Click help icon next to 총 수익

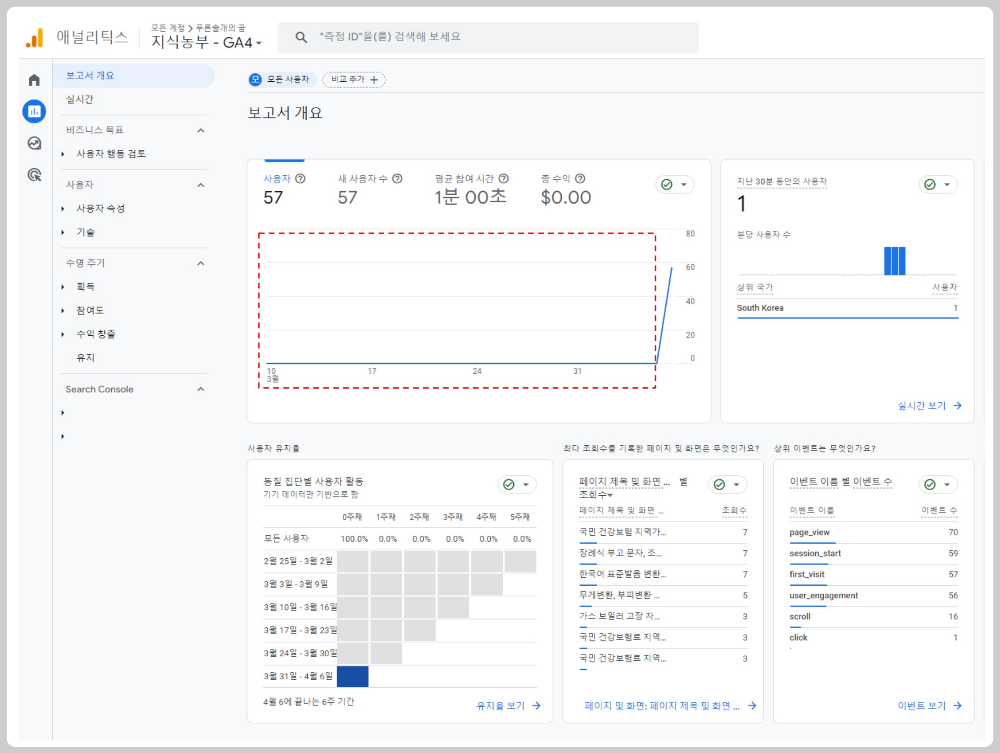[580, 179]
